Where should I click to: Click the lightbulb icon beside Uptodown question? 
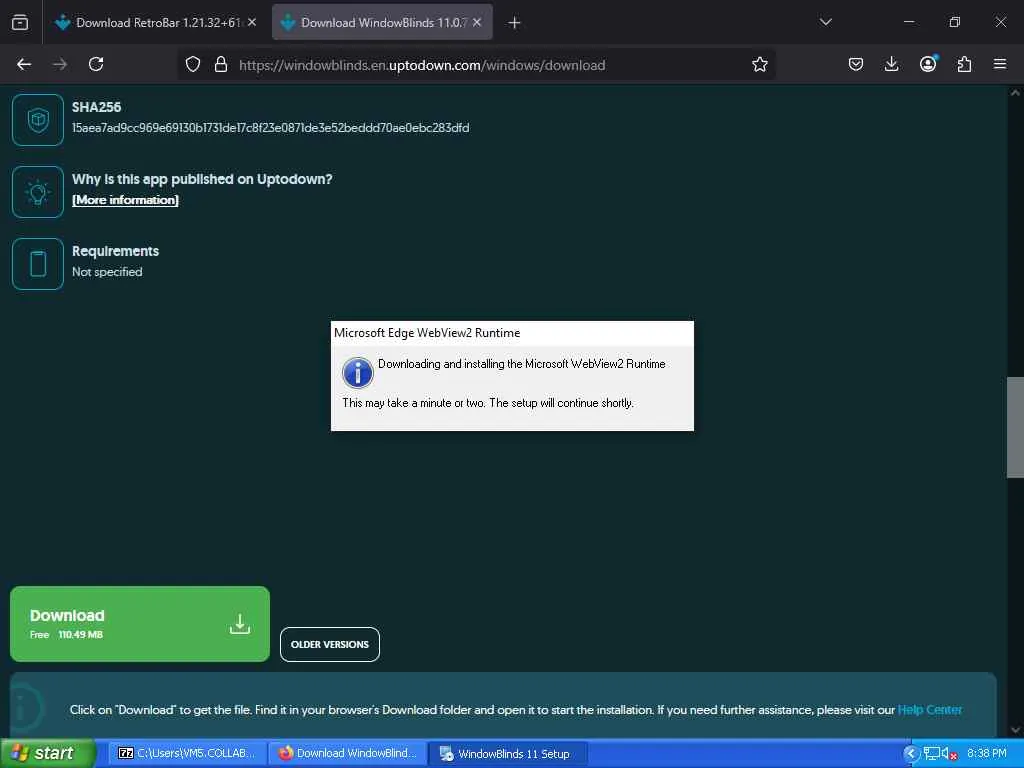pos(38,192)
